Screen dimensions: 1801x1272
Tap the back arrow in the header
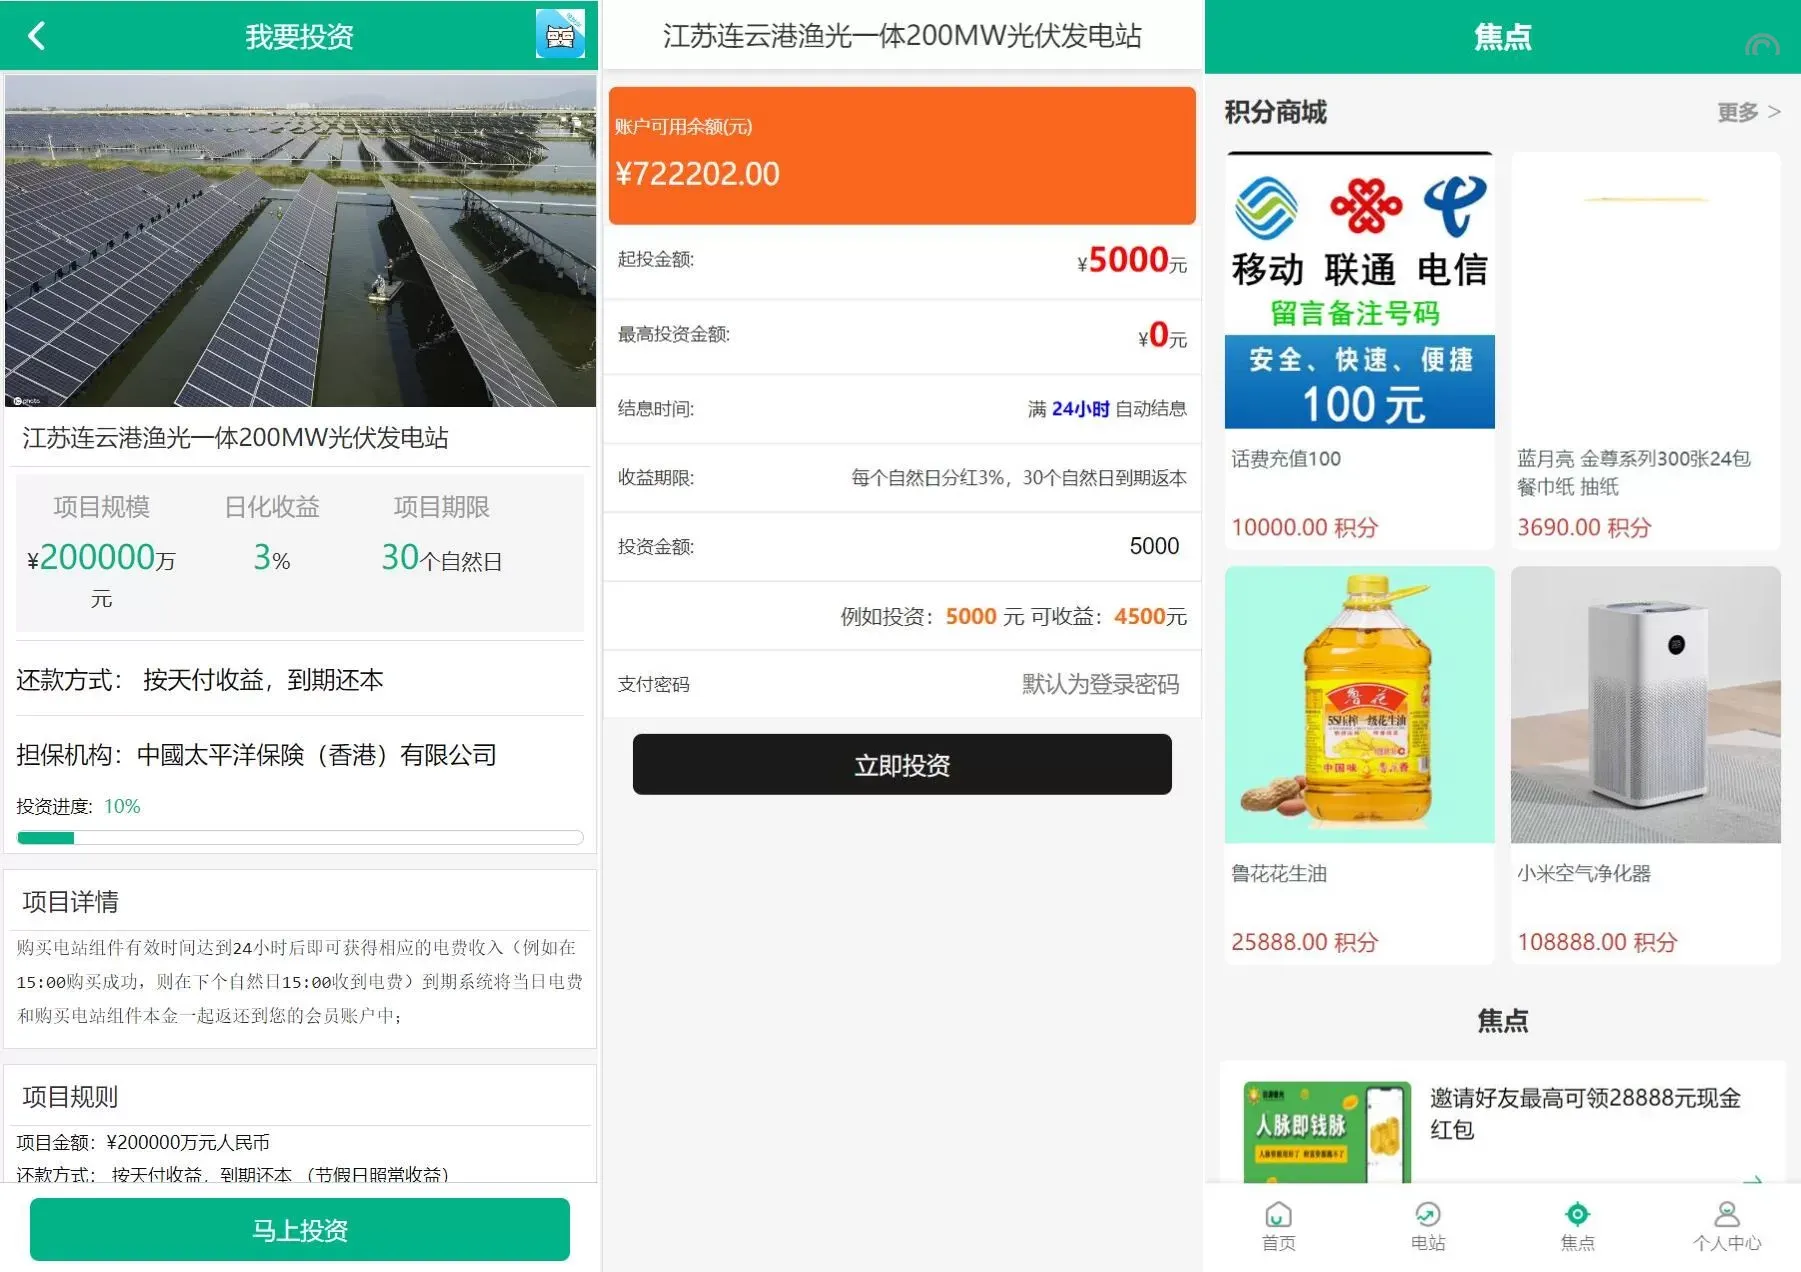[x=37, y=36]
